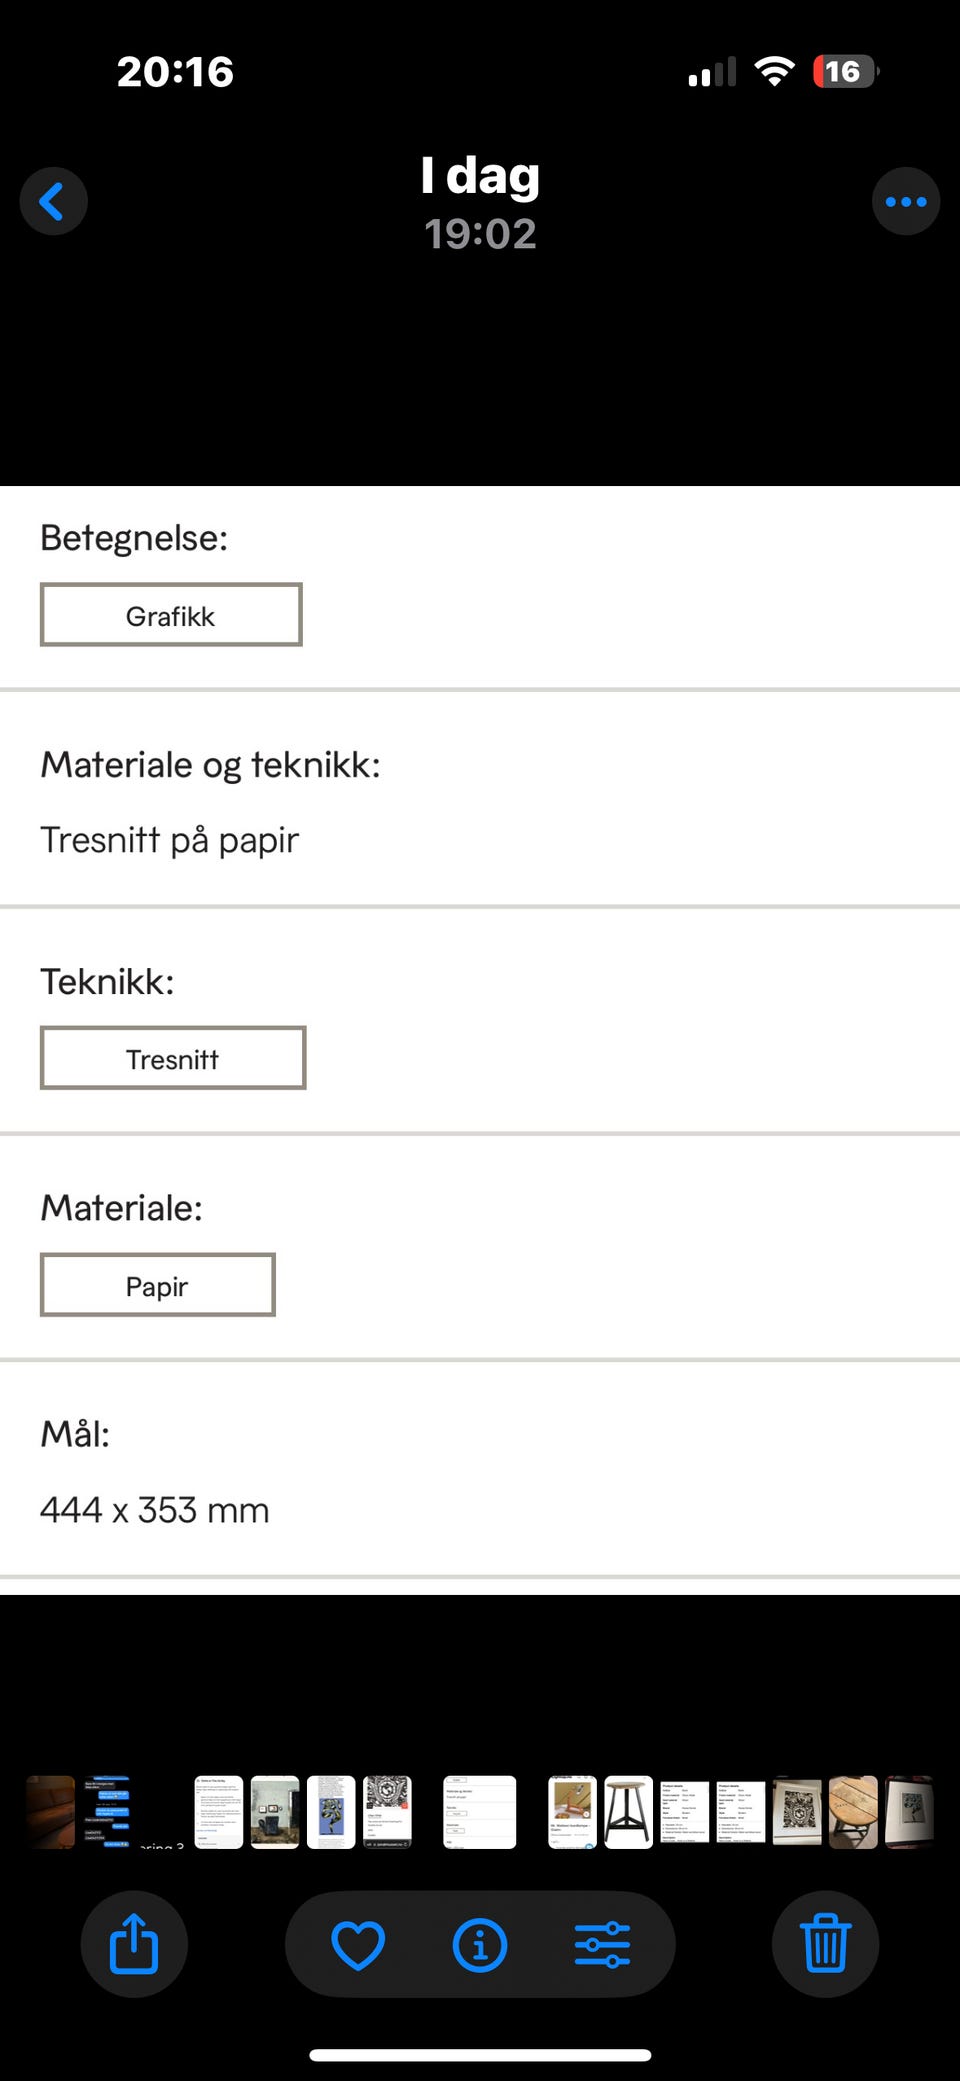Select the Grafikk tag button
The width and height of the screenshot is (960, 2081).
tap(171, 615)
